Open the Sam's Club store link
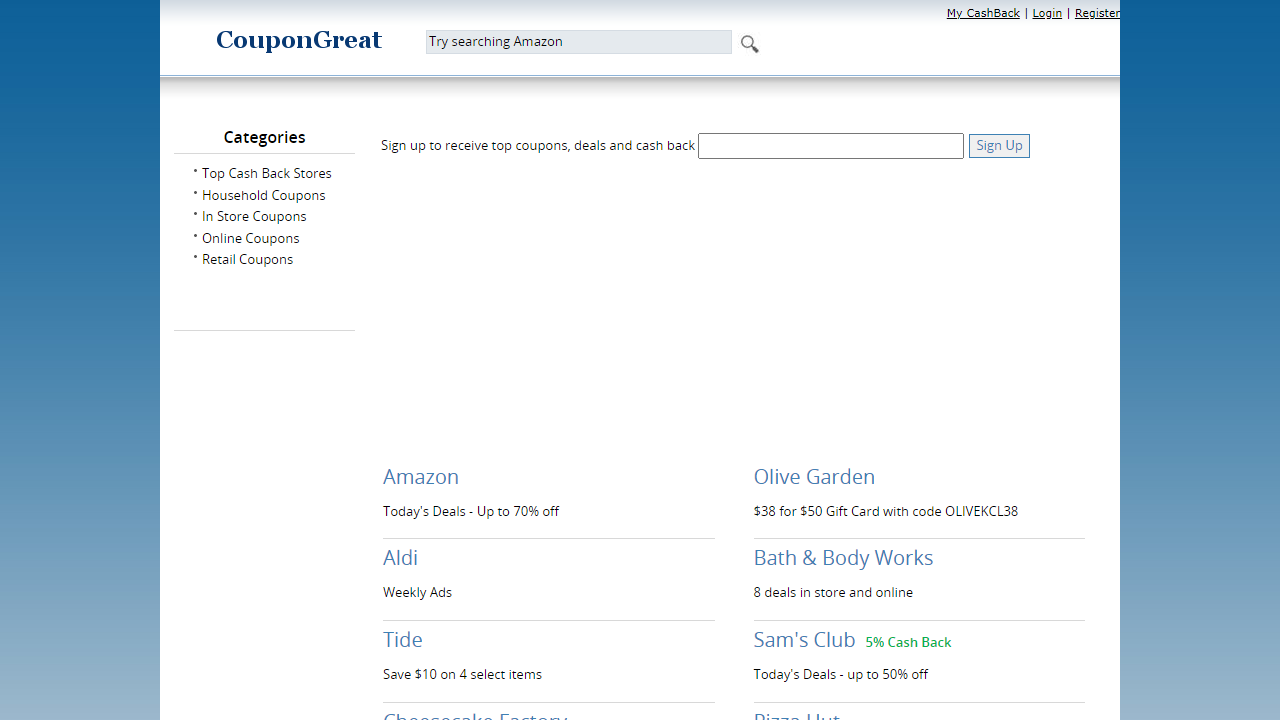Image resolution: width=1280 pixels, height=720 pixels. tap(804, 640)
